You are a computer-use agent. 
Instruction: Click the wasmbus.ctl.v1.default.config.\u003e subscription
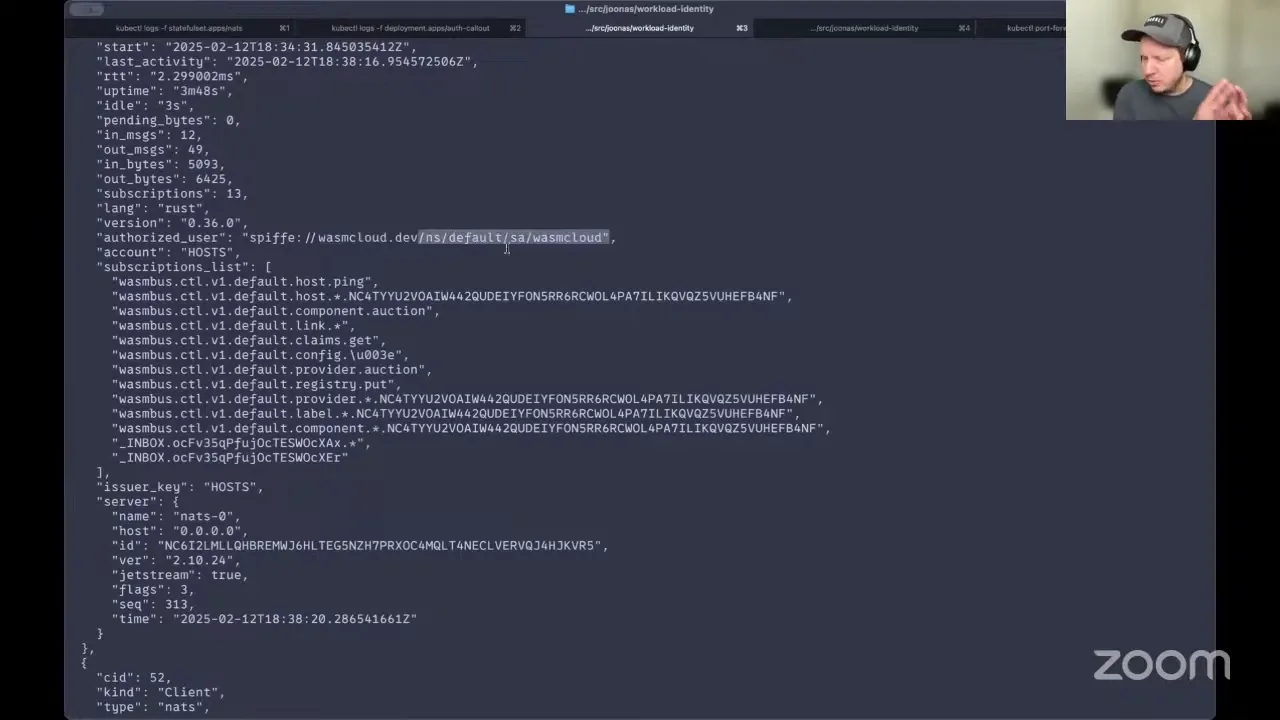point(260,355)
